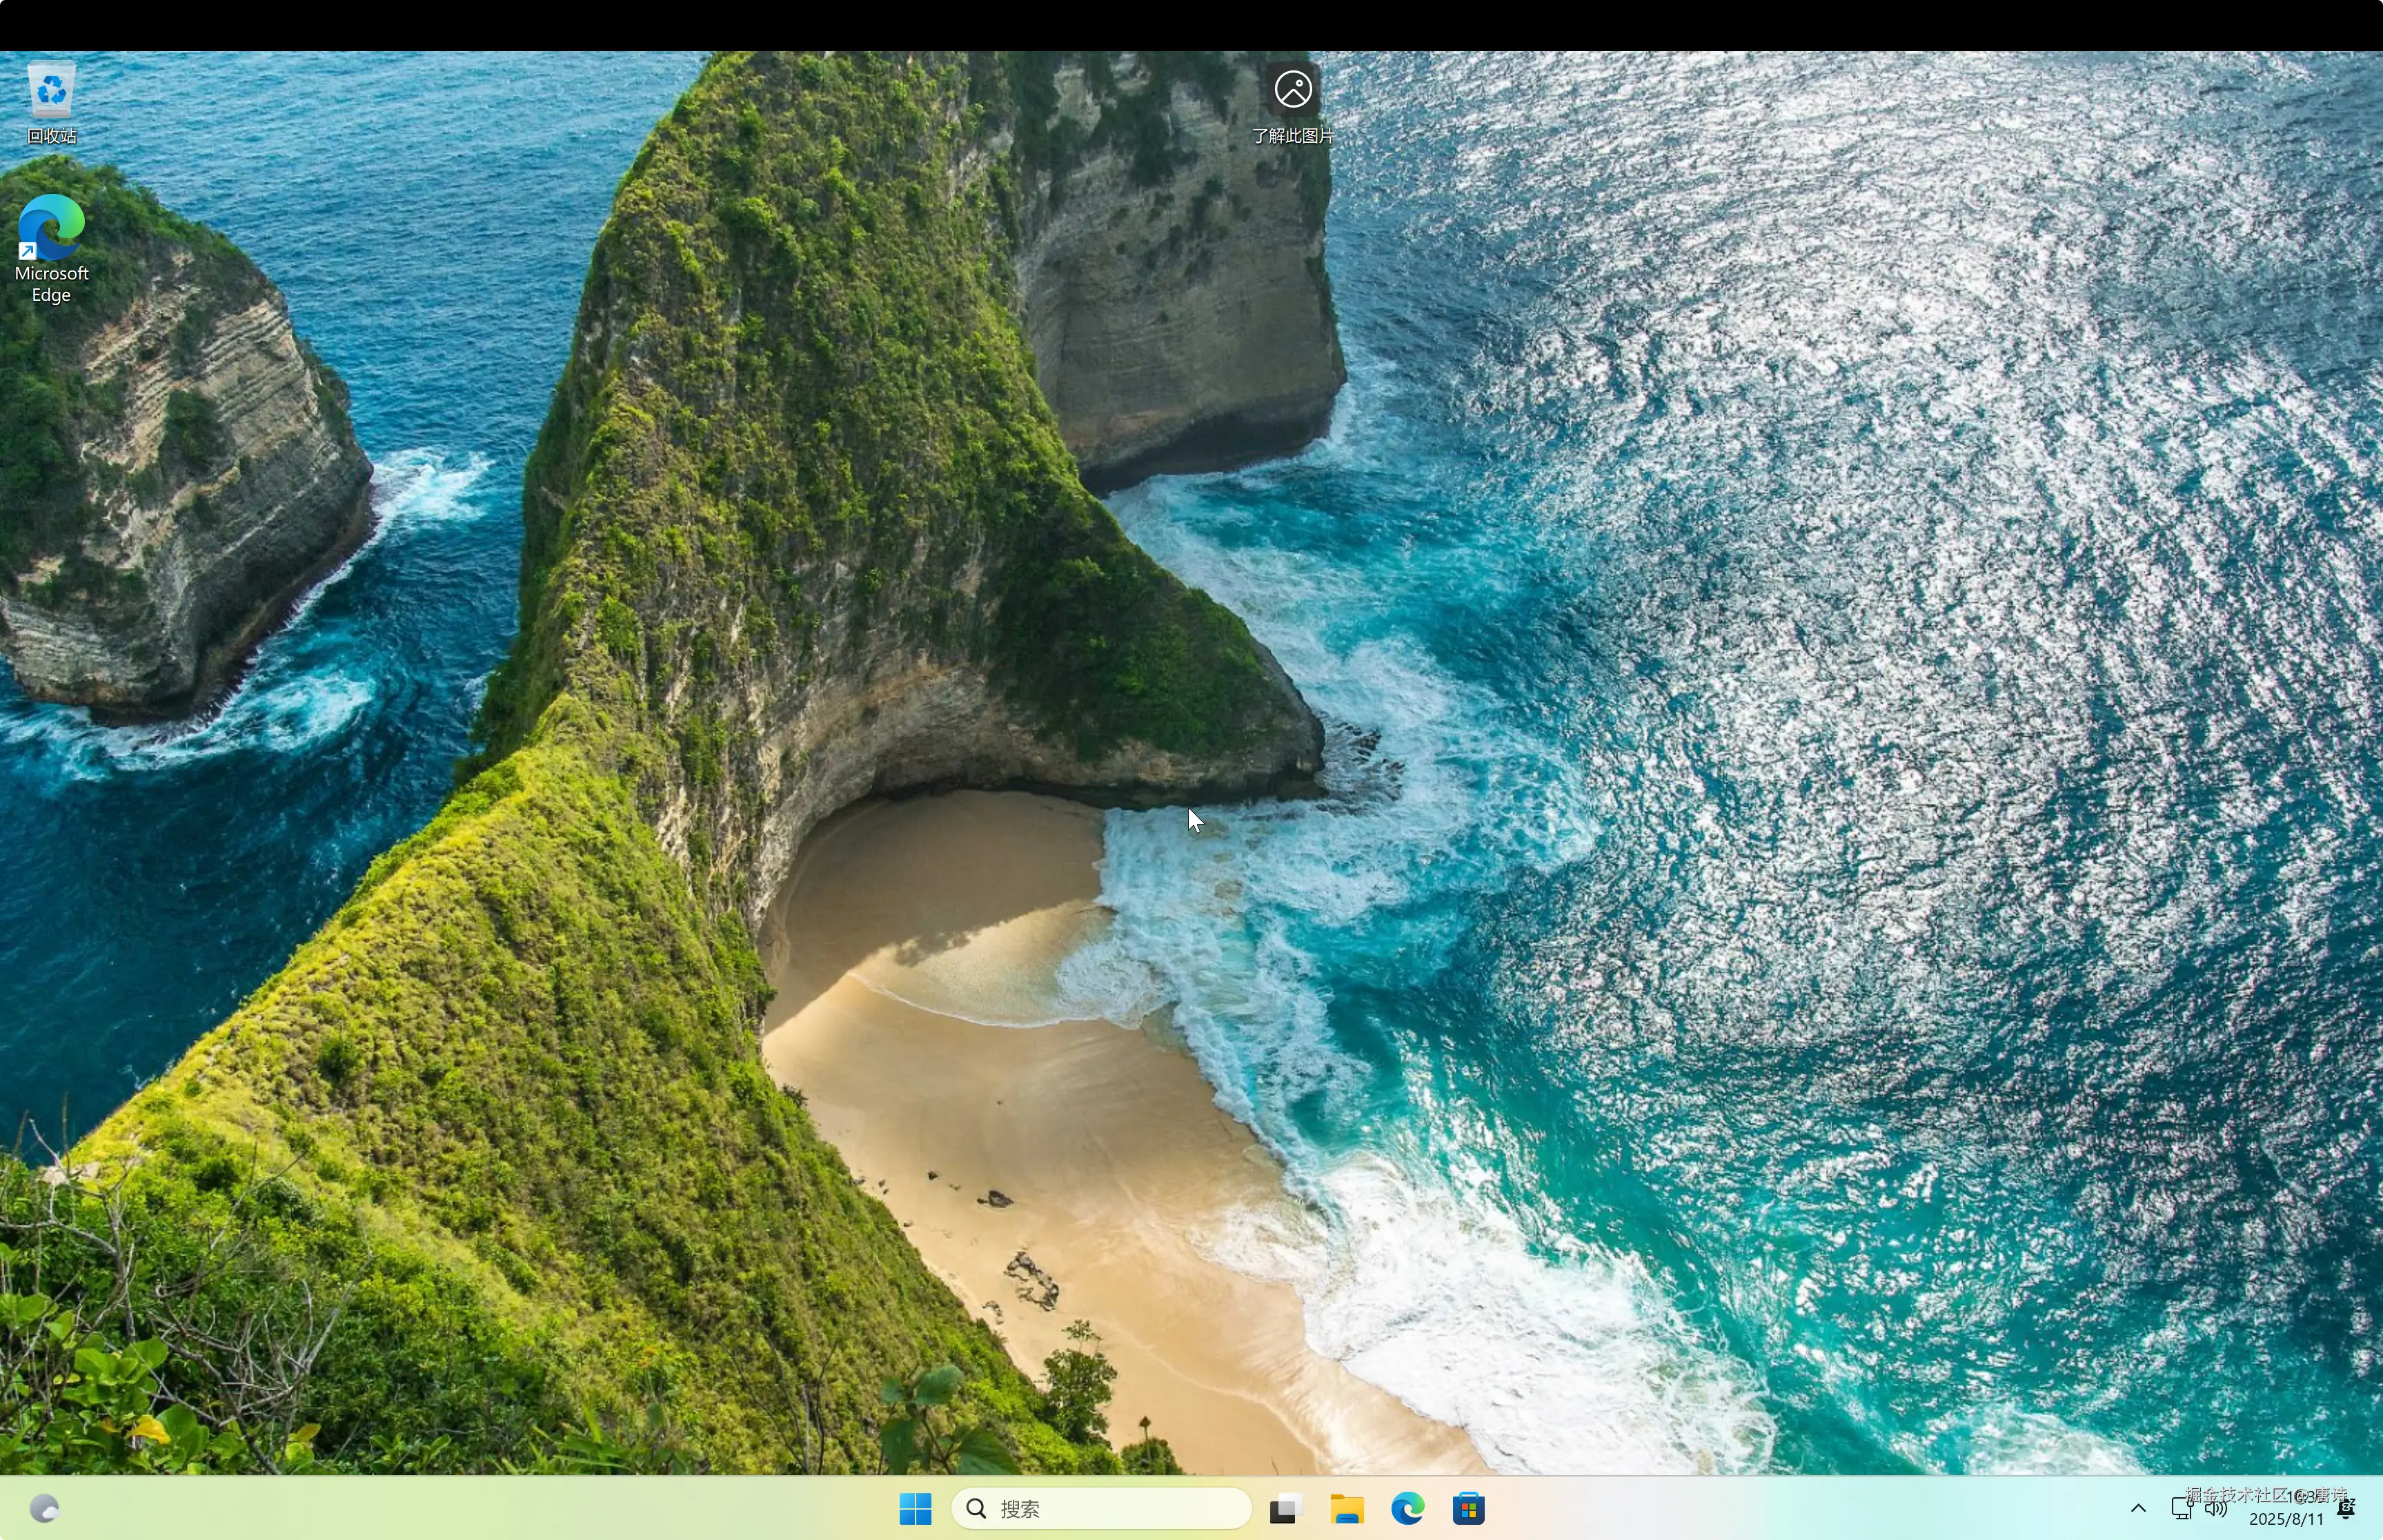
Task: Click the 了解此图片 spotlight icon
Action: (x=1292, y=90)
